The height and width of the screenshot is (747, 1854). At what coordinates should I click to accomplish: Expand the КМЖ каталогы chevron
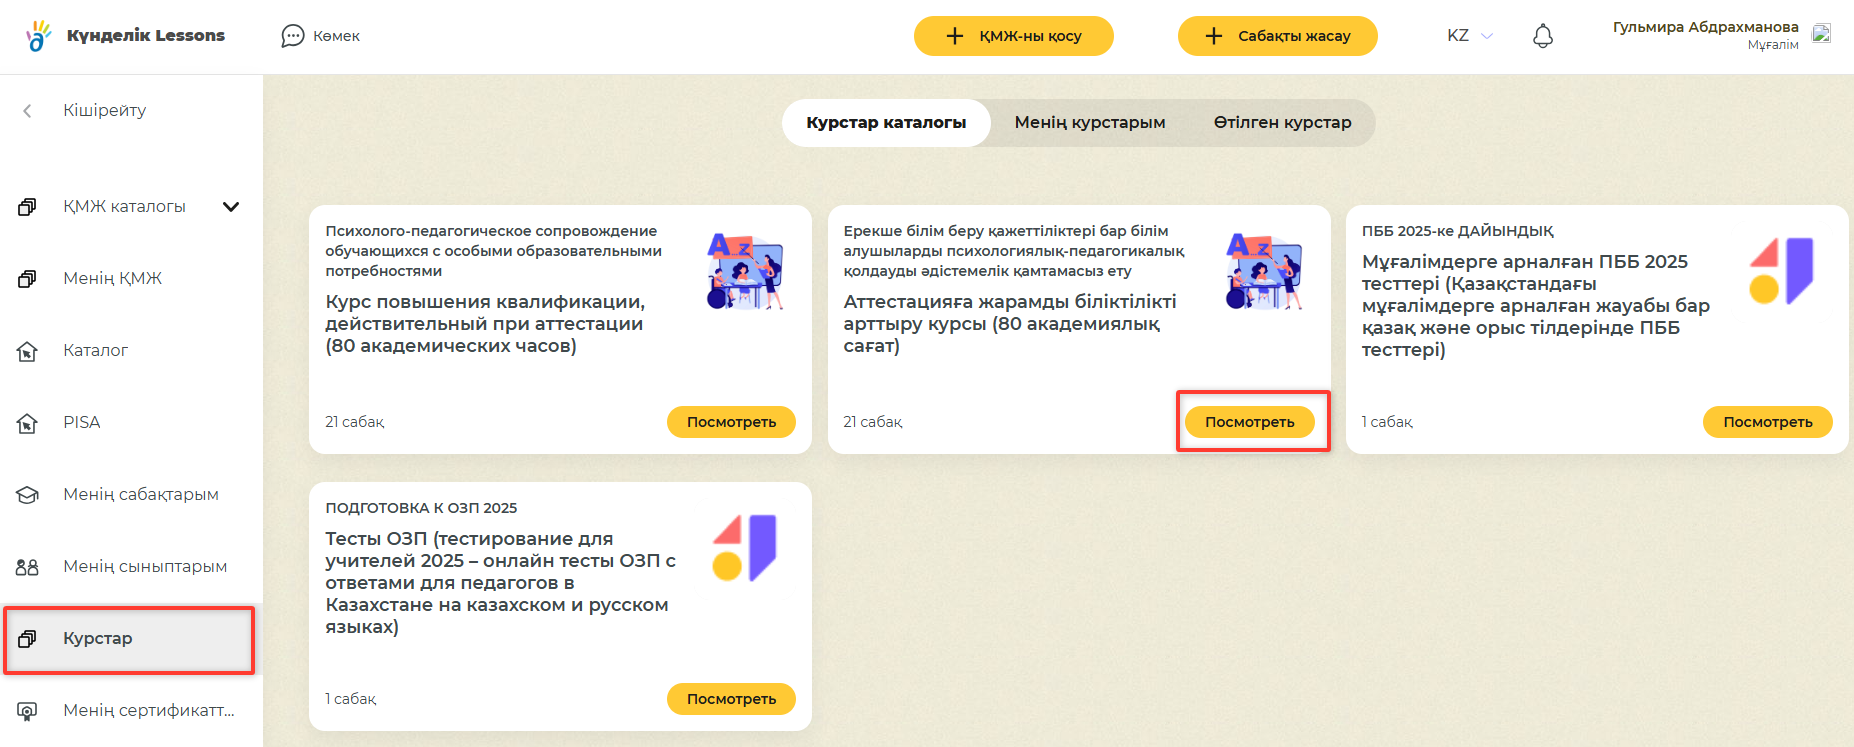coord(231,207)
